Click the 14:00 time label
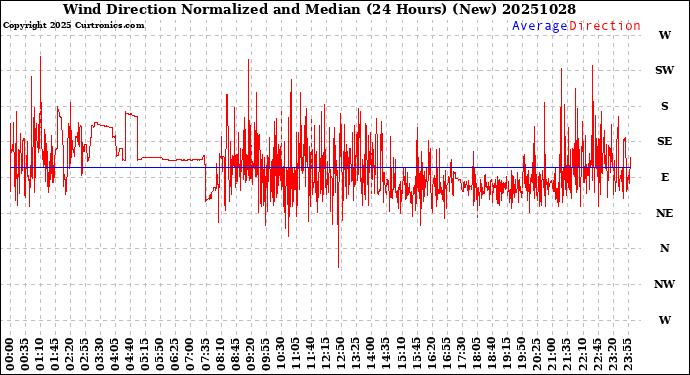The height and width of the screenshot is (375, 690). click(370, 353)
